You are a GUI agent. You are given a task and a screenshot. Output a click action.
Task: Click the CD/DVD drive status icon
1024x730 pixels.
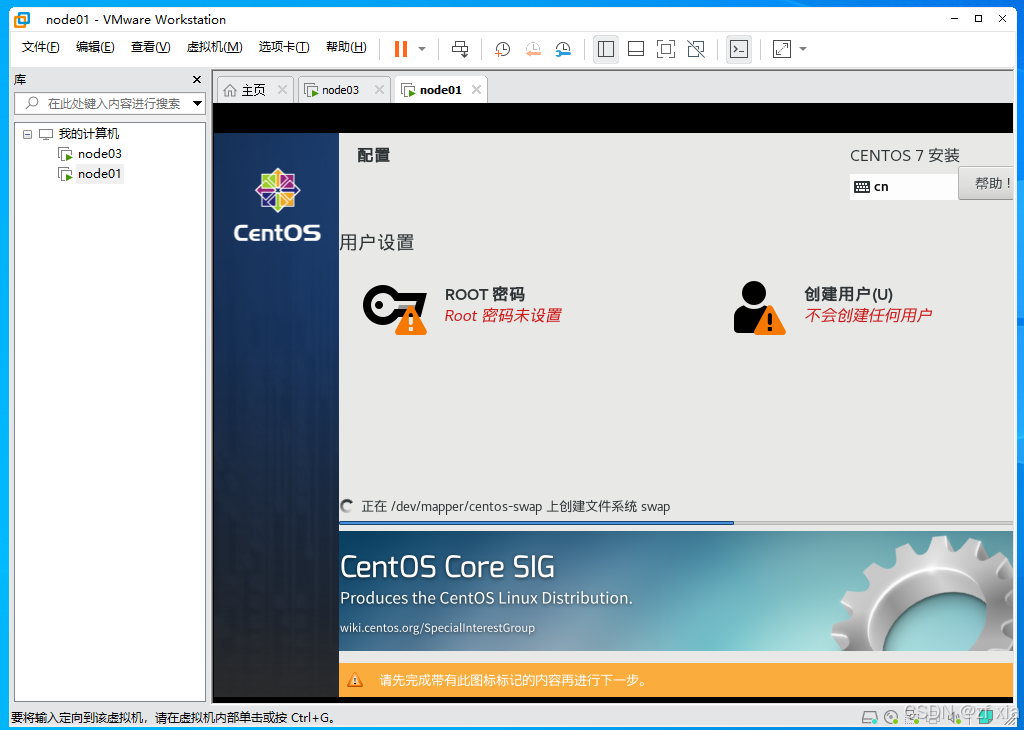[x=891, y=718]
